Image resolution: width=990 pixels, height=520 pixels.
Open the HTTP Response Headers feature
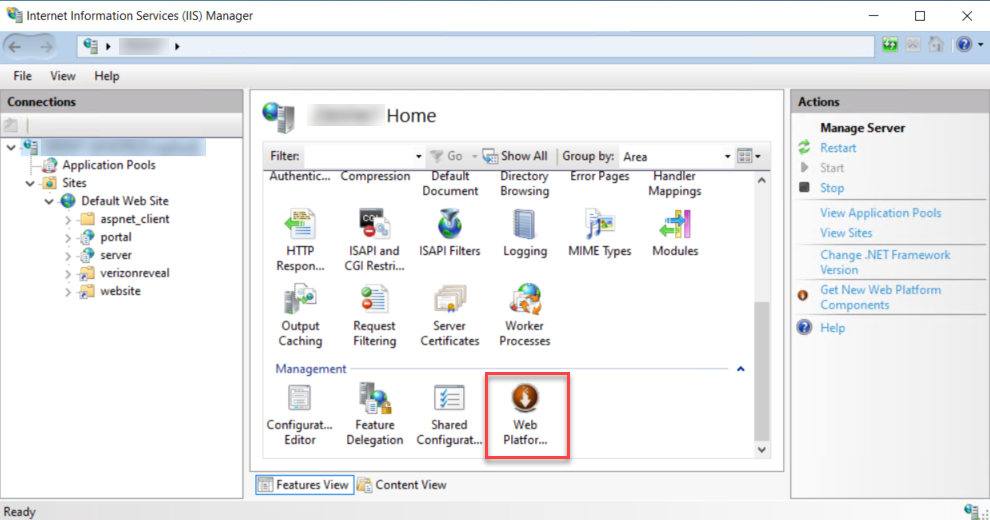pyautogui.click(x=300, y=240)
